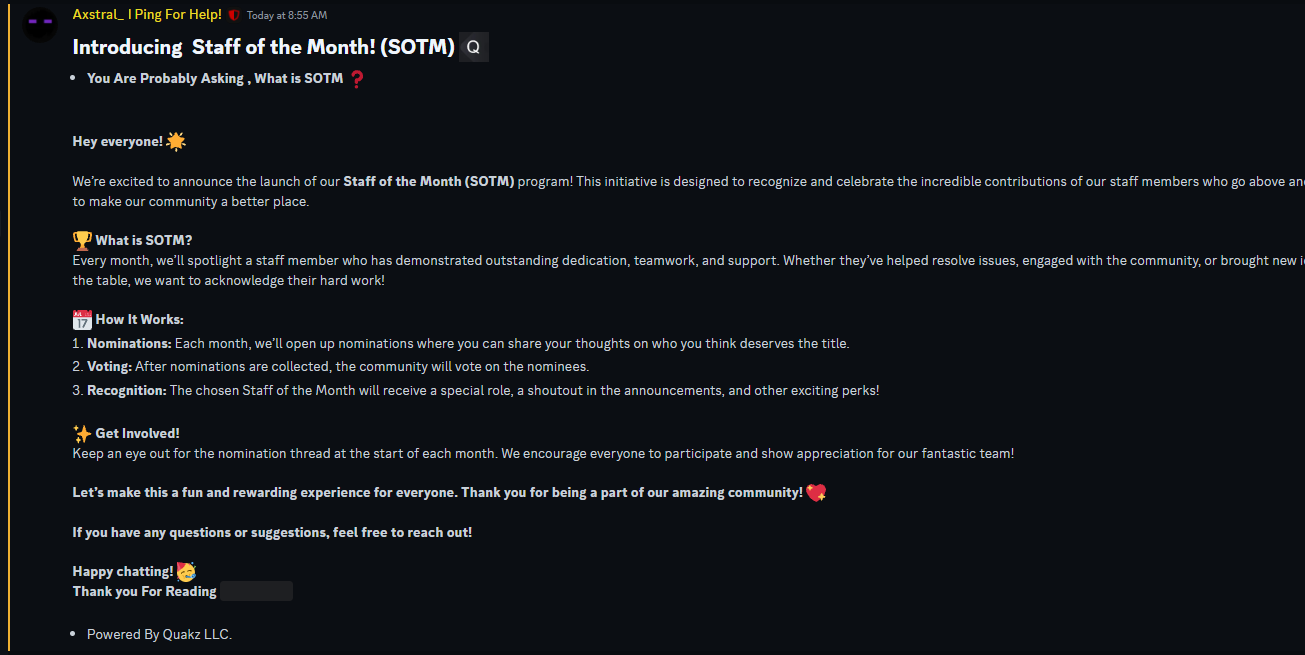This screenshot has width=1305, height=655.
Task: Click the red shield role icon
Action: pyautogui.click(x=234, y=15)
